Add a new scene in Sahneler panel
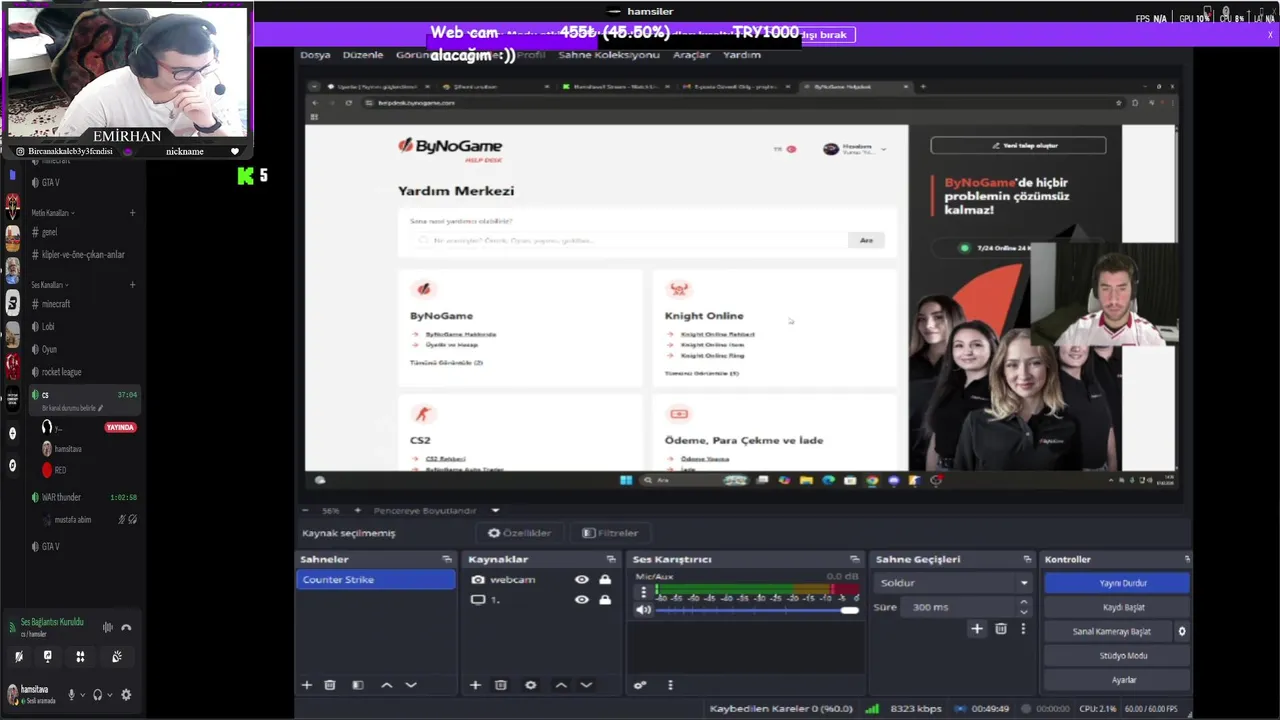This screenshot has width=1280, height=720. 307,685
